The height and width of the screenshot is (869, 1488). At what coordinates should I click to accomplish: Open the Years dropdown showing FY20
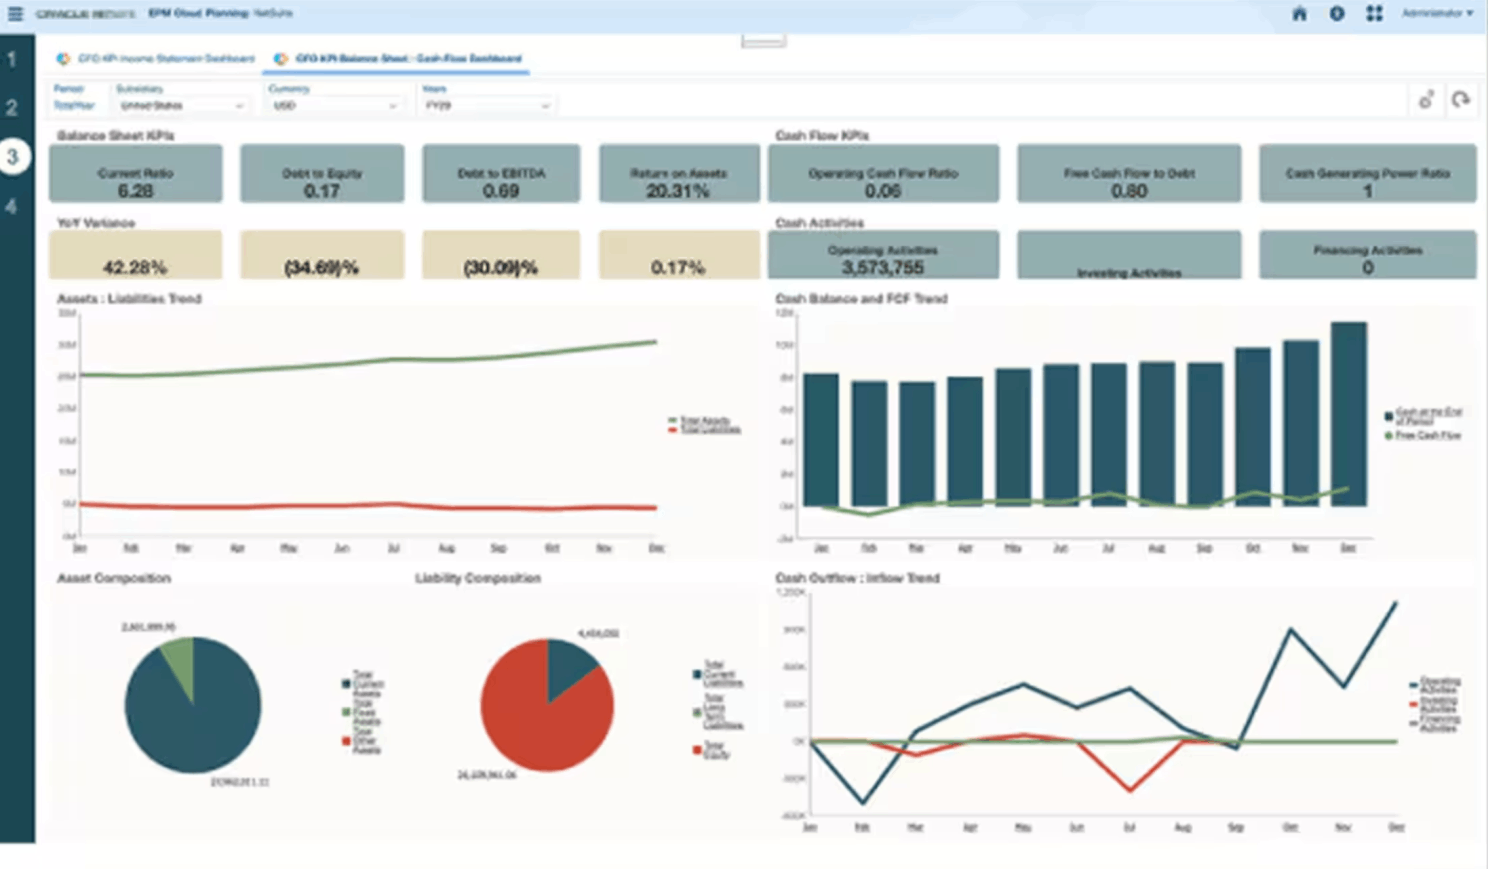point(487,105)
